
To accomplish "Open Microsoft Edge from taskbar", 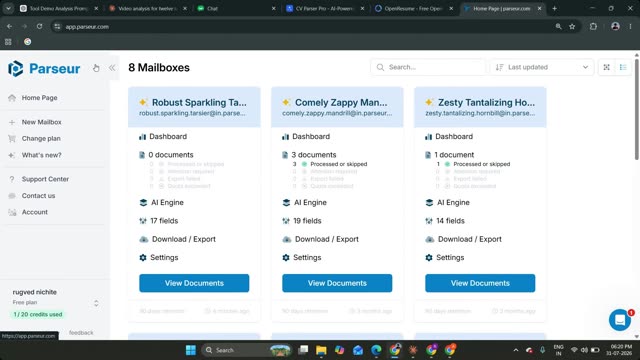I will coord(376,350).
